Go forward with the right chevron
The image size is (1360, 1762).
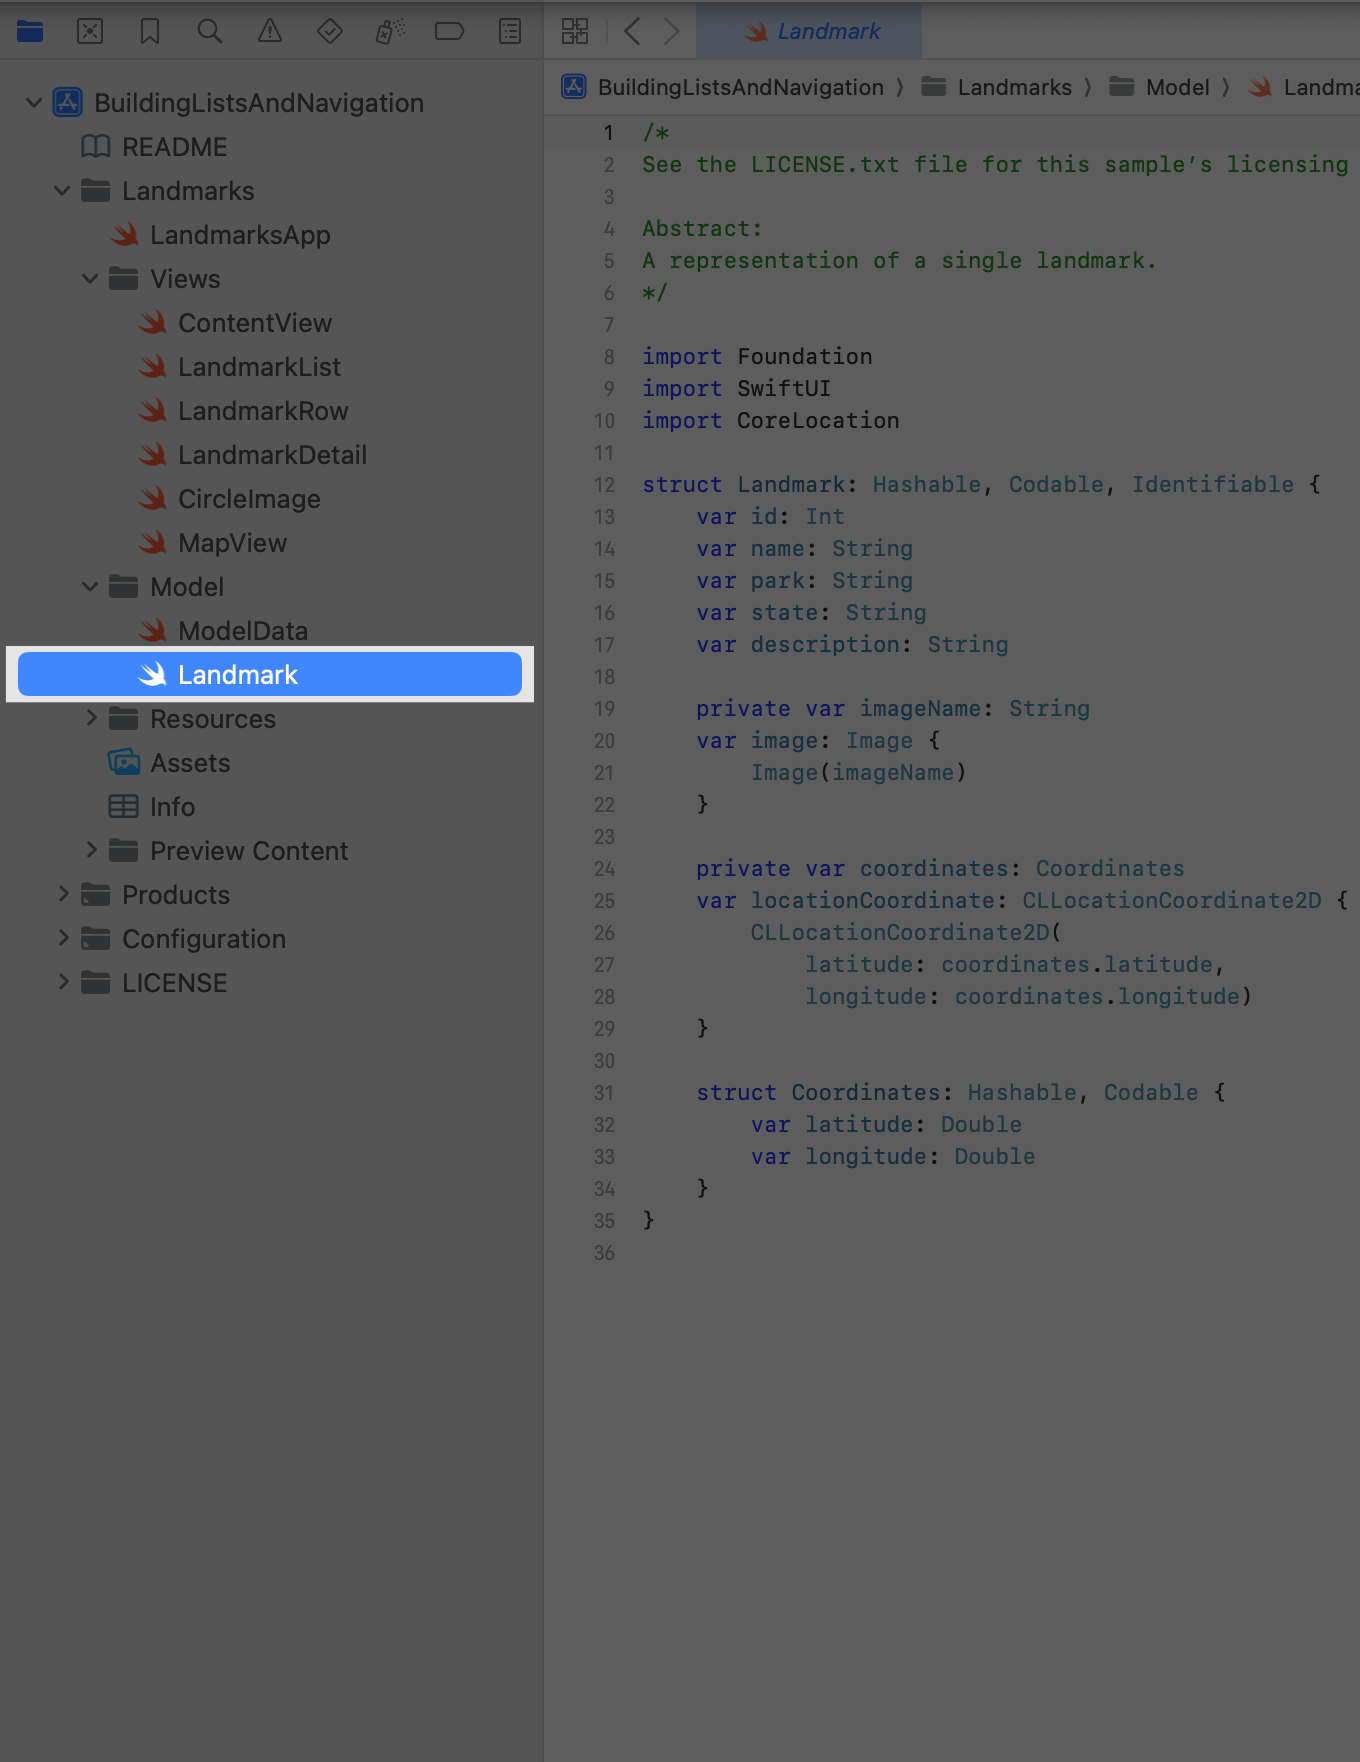click(672, 32)
